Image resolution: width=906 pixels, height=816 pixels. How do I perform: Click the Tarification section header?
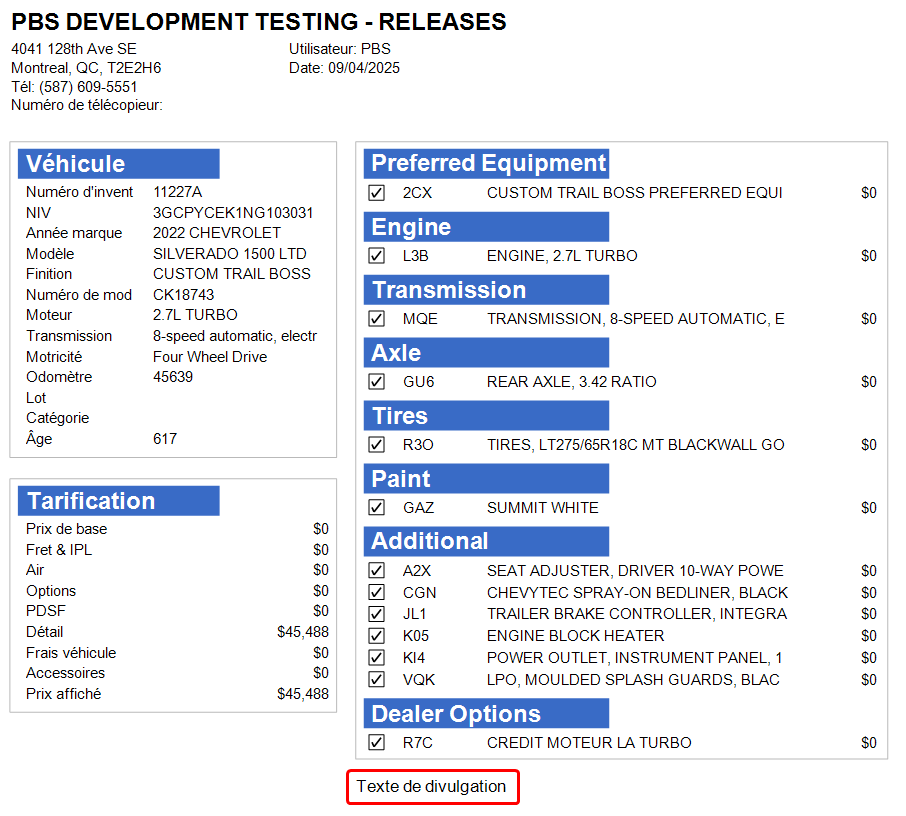coord(119,501)
